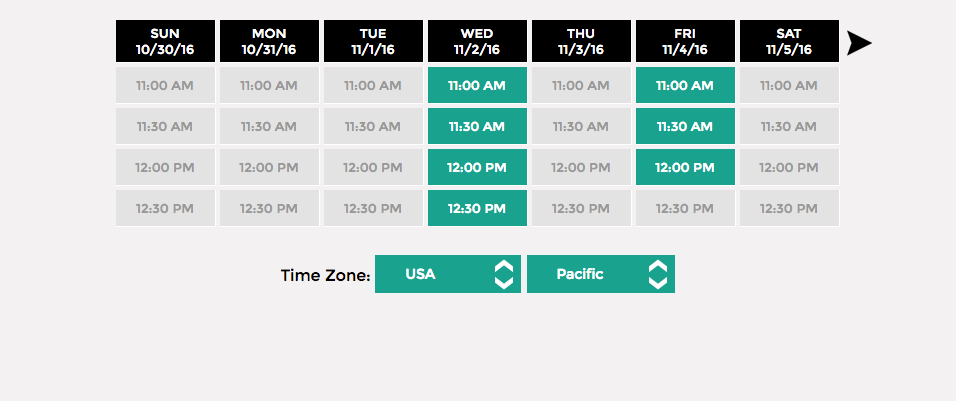Choose Friday 12:00 PM time slot
The image size is (956, 401).
point(685,168)
